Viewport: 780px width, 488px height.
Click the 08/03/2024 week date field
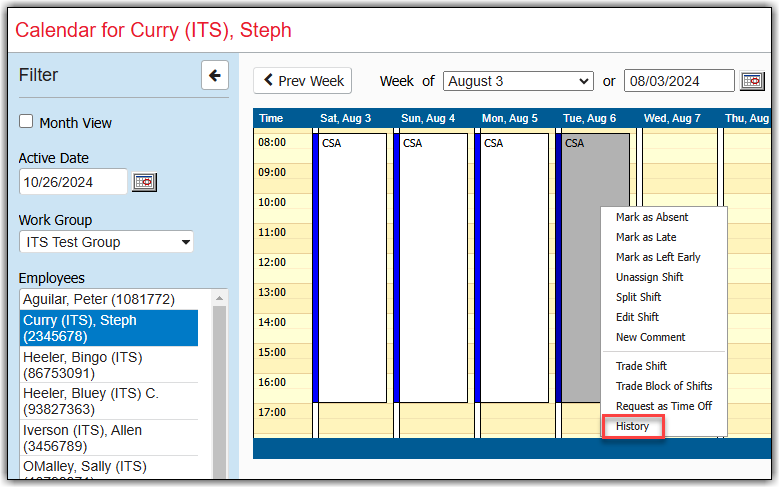[678, 81]
